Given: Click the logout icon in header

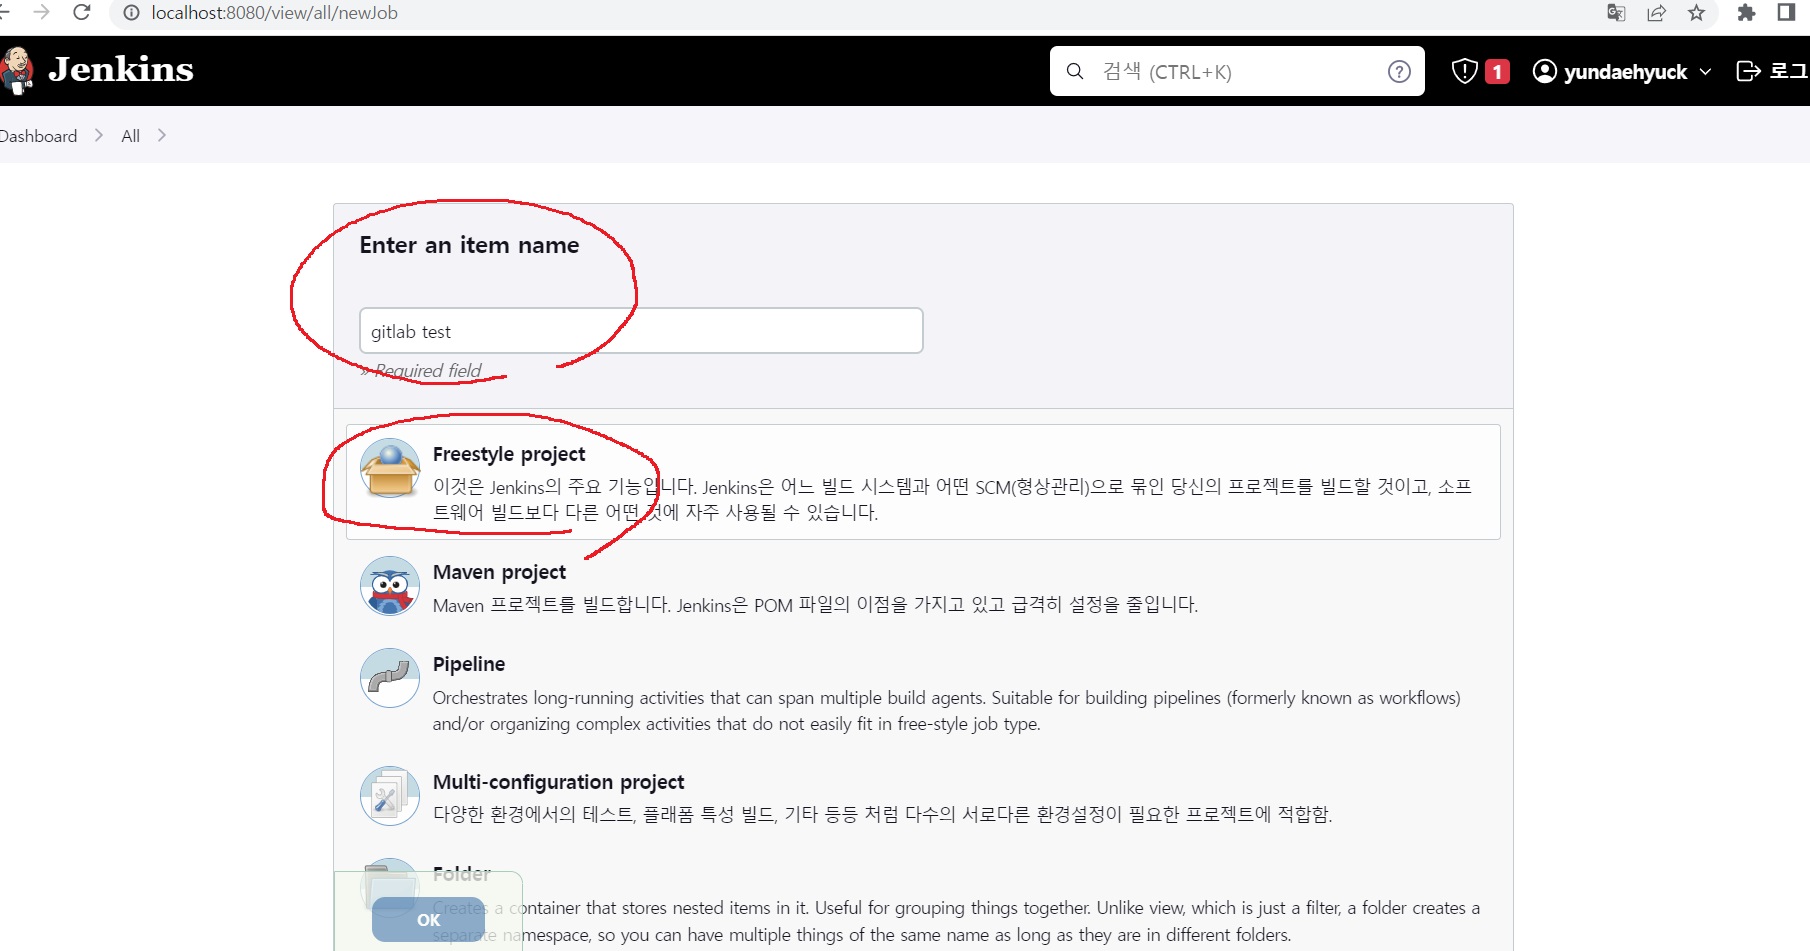Looking at the screenshot, I should [x=1748, y=71].
